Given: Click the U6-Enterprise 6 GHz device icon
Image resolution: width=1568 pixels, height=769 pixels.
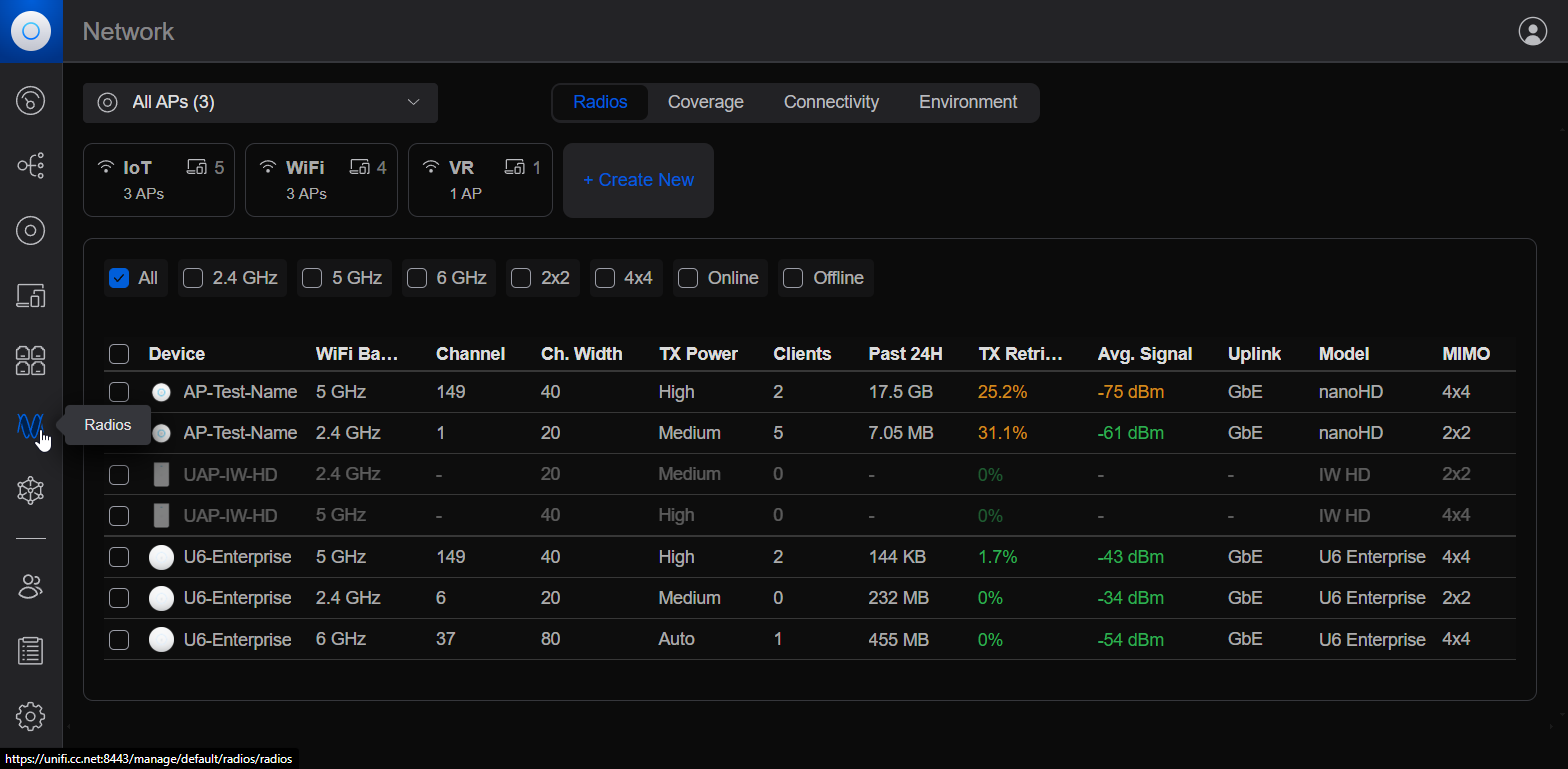Looking at the screenshot, I should [x=161, y=639].
